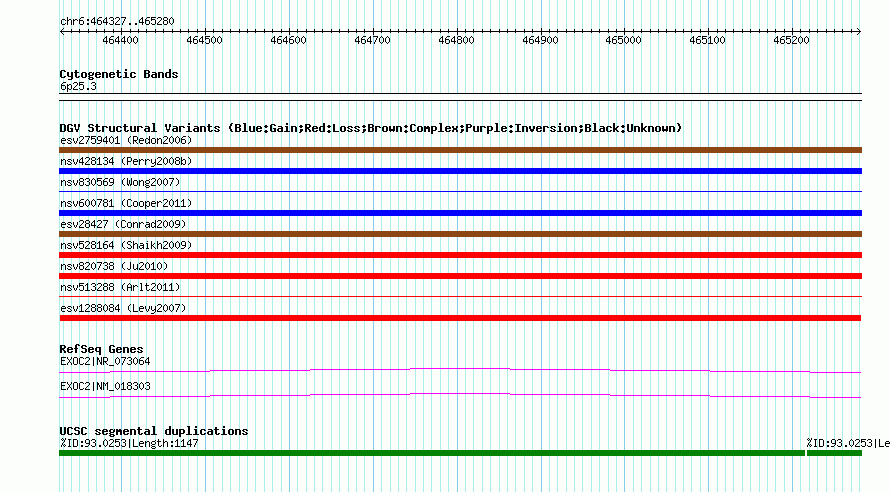
Task: Click the left arrowhead of the ruler
Action: 62,31
